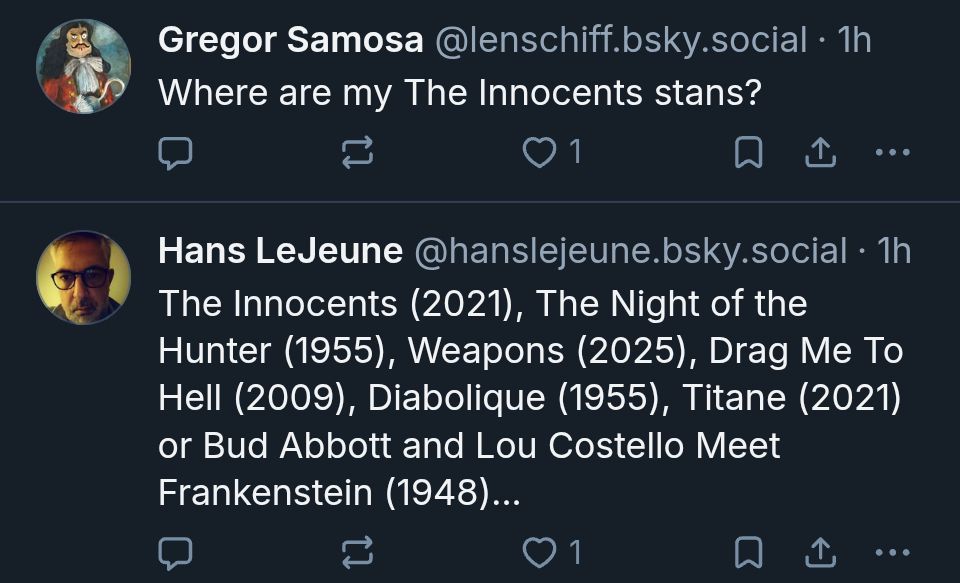Viewport: 960px width, 583px height.
Task: Click the Hans LeJeune display name
Action: [x=280, y=251]
